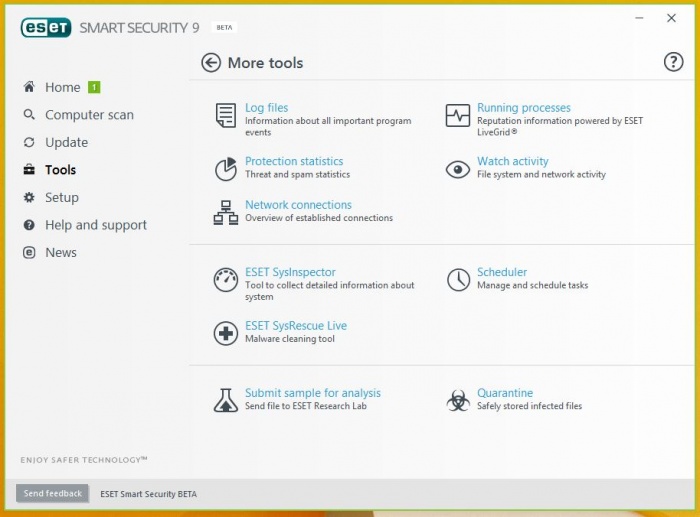Open the Scheduler link
Viewport: 700px width, 517px height.
[502, 272]
